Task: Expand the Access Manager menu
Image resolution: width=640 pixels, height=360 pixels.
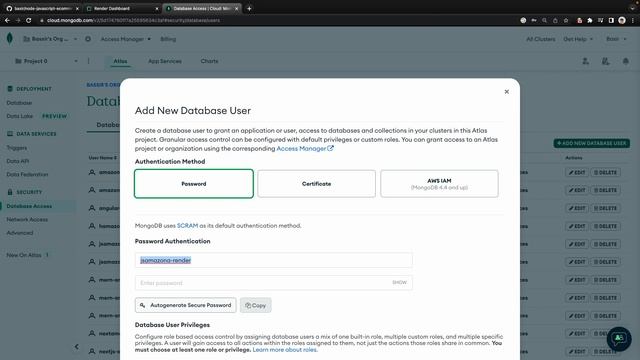Action: pyautogui.click(x=126, y=39)
